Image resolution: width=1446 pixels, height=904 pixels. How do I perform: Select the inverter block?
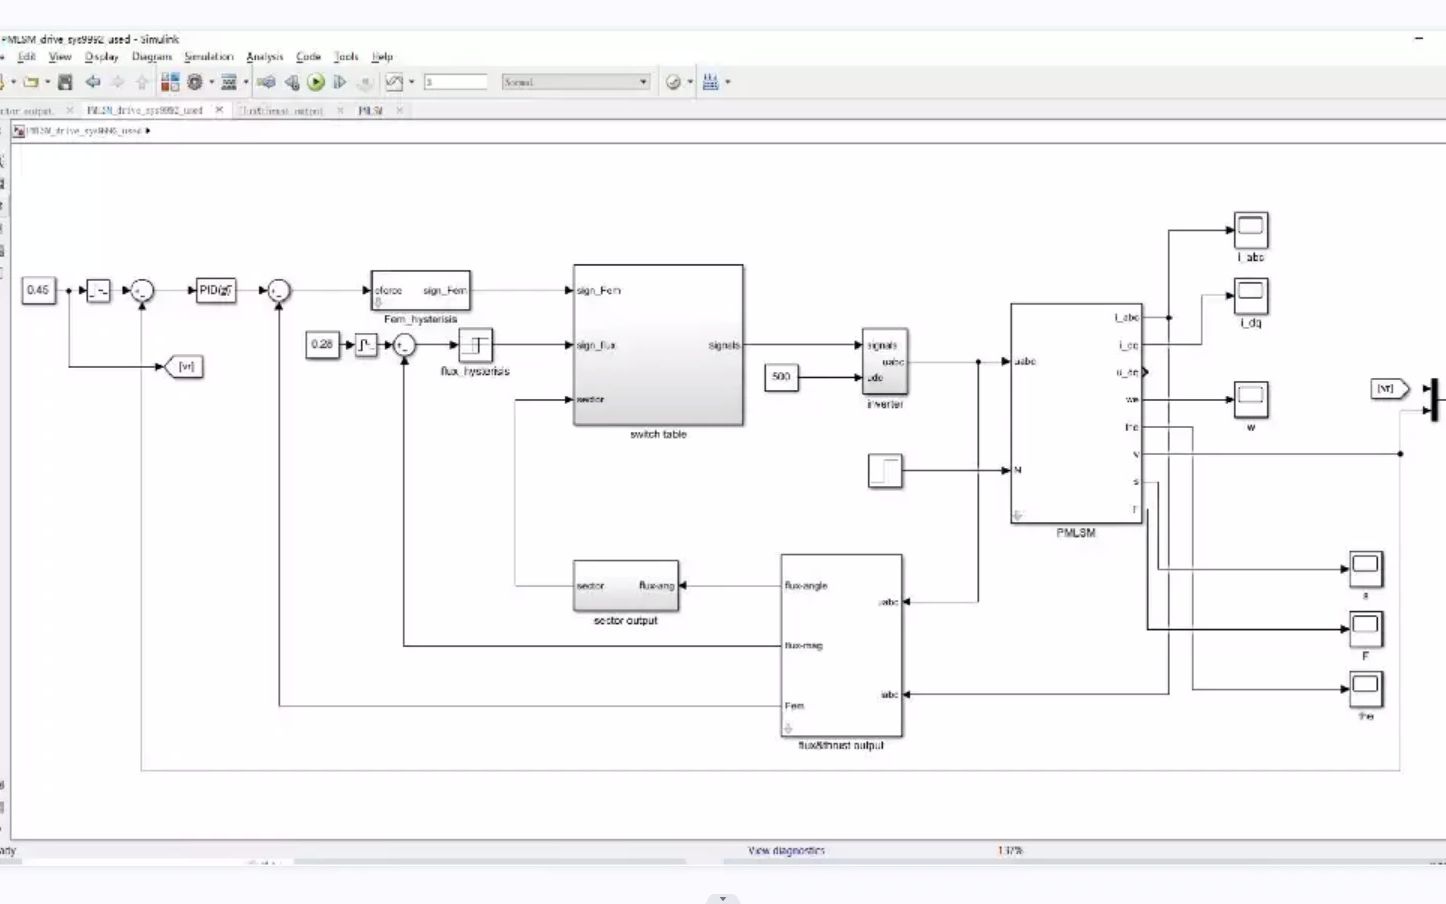pyautogui.click(x=885, y=361)
